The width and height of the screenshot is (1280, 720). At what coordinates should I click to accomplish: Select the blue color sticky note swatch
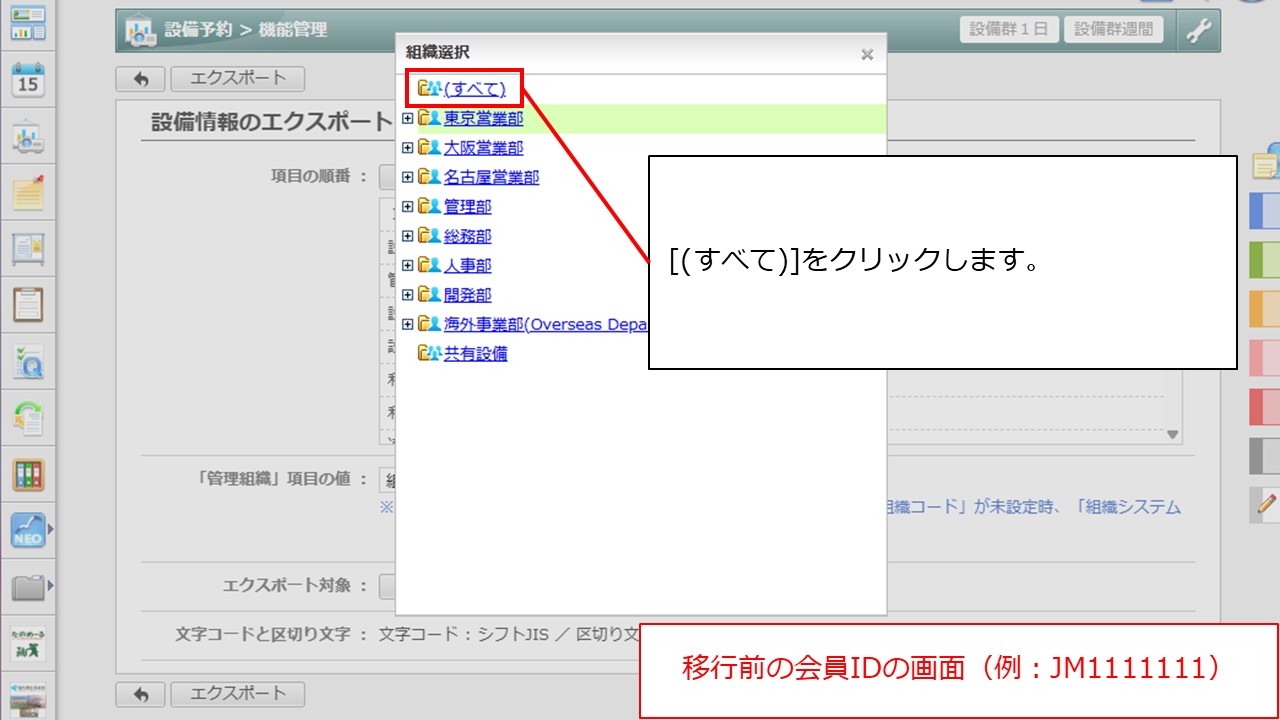coord(1265,211)
